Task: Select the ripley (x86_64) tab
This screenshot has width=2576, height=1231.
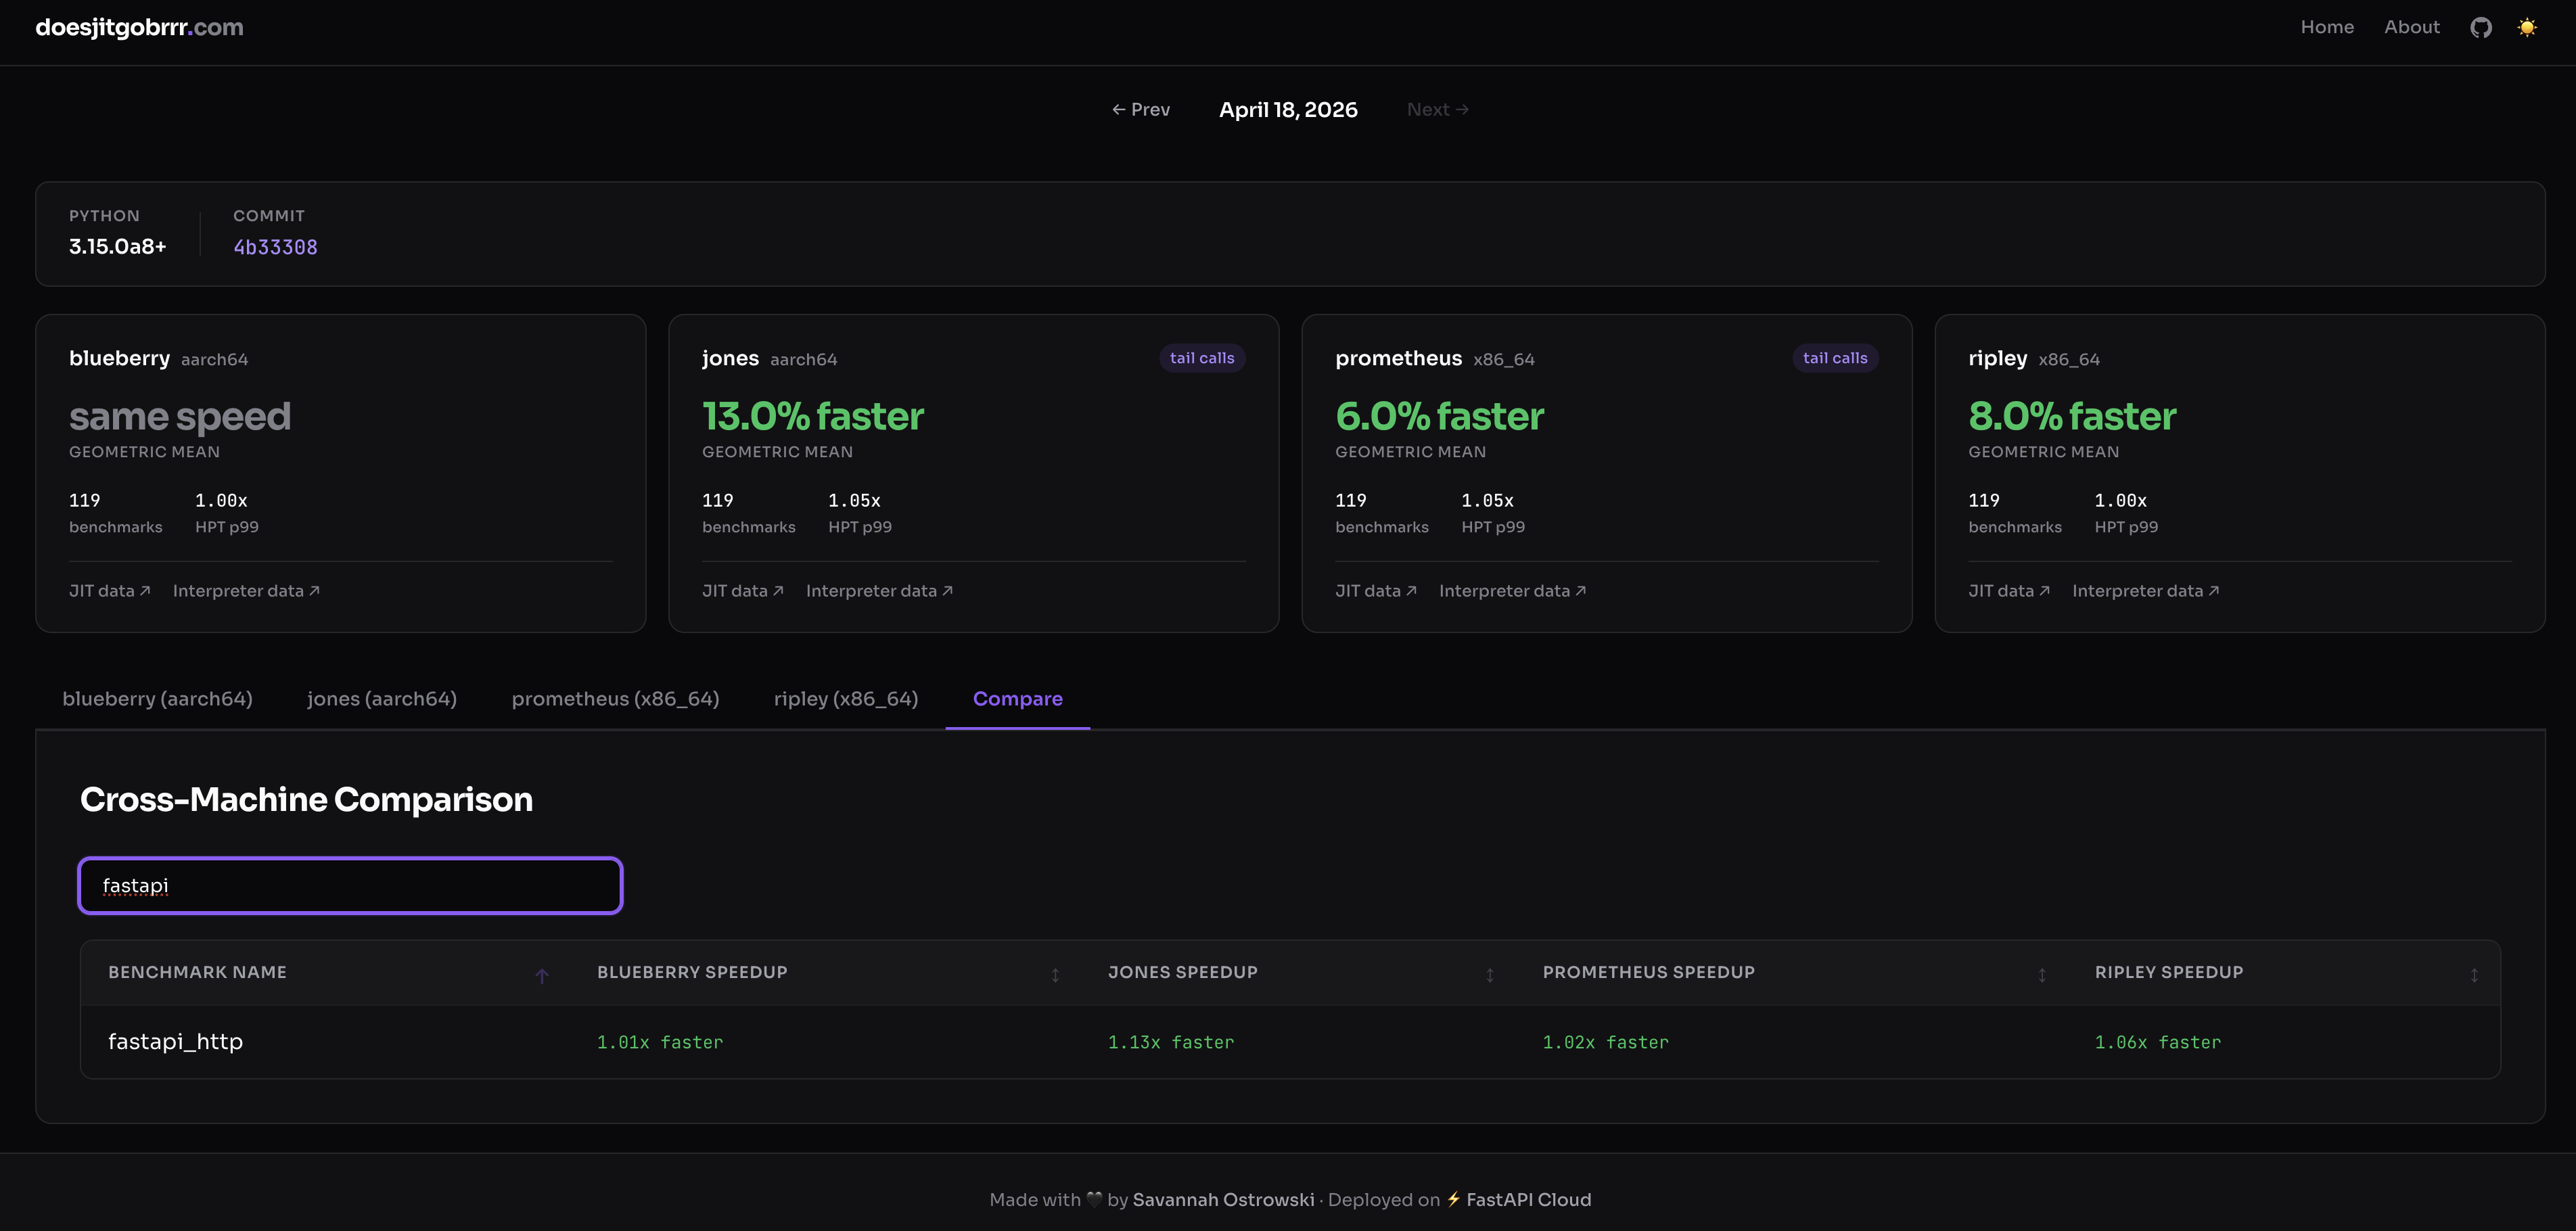Action: (x=845, y=698)
